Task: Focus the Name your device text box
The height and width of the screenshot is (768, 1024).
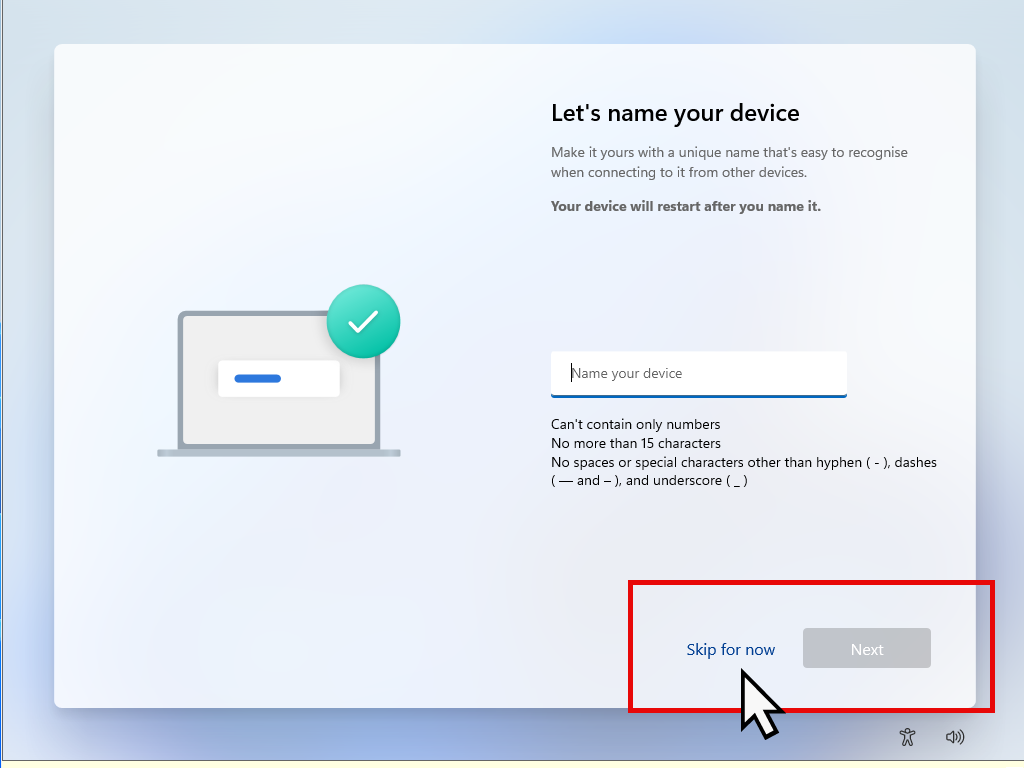Action: pos(698,373)
